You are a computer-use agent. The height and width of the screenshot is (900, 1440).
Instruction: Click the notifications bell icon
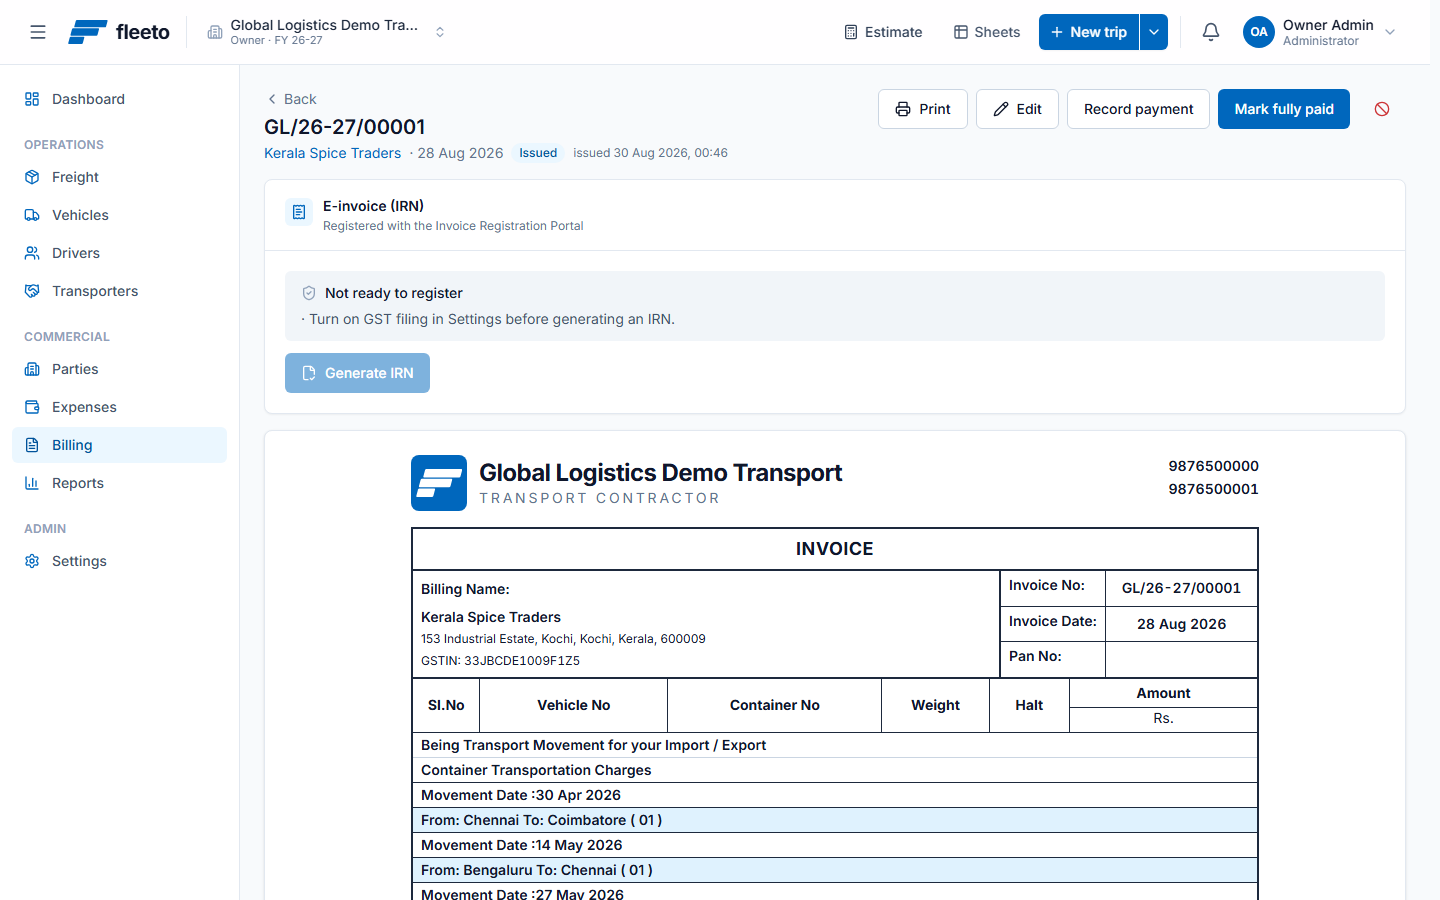tap(1211, 32)
